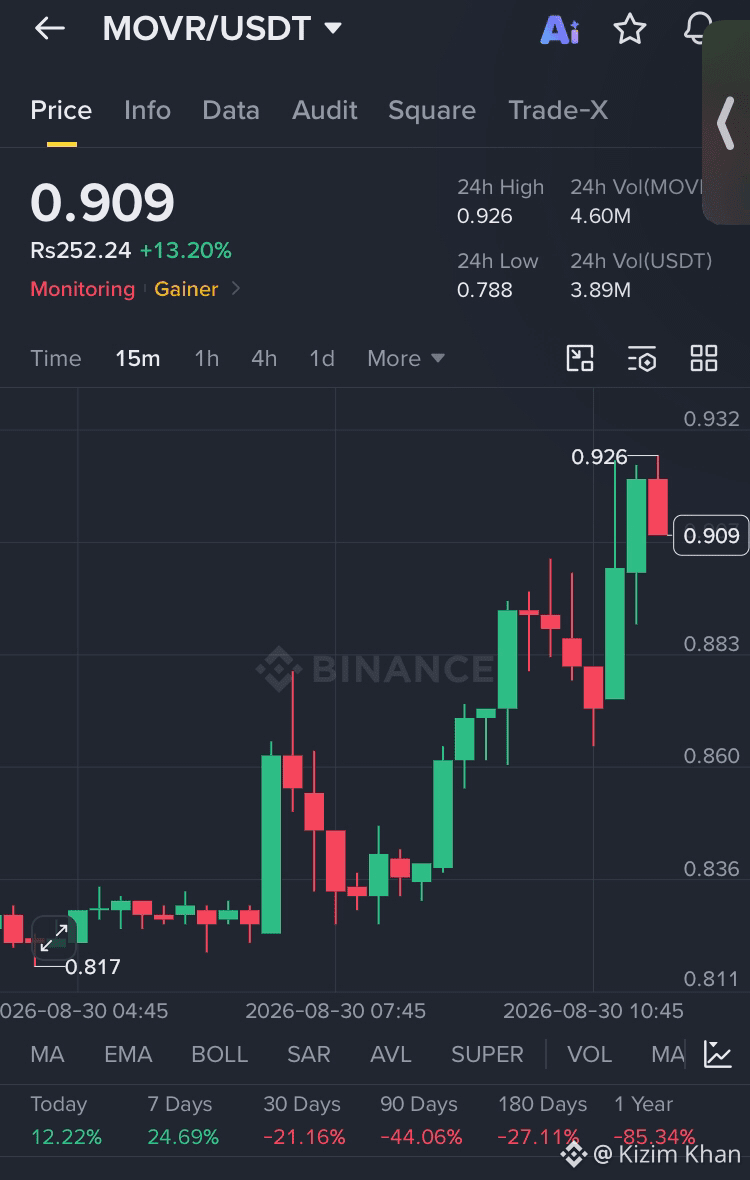Image resolution: width=750 pixels, height=1180 pixels.
Task: Click Today performance 12.22%
Action: (x=66, y=1136)
